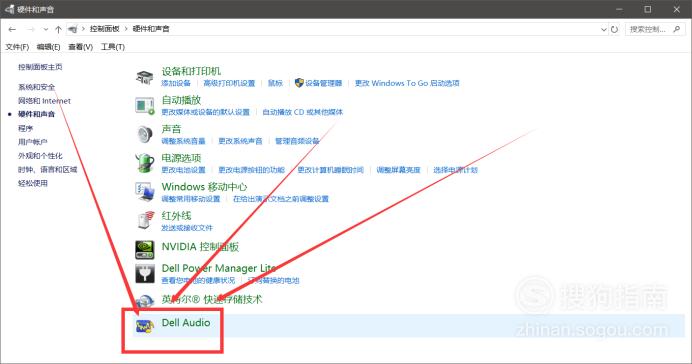
Task: Expand the breadcrumb arrow after 控制面板
Action: pyautogui.click(x=126, y=29)
